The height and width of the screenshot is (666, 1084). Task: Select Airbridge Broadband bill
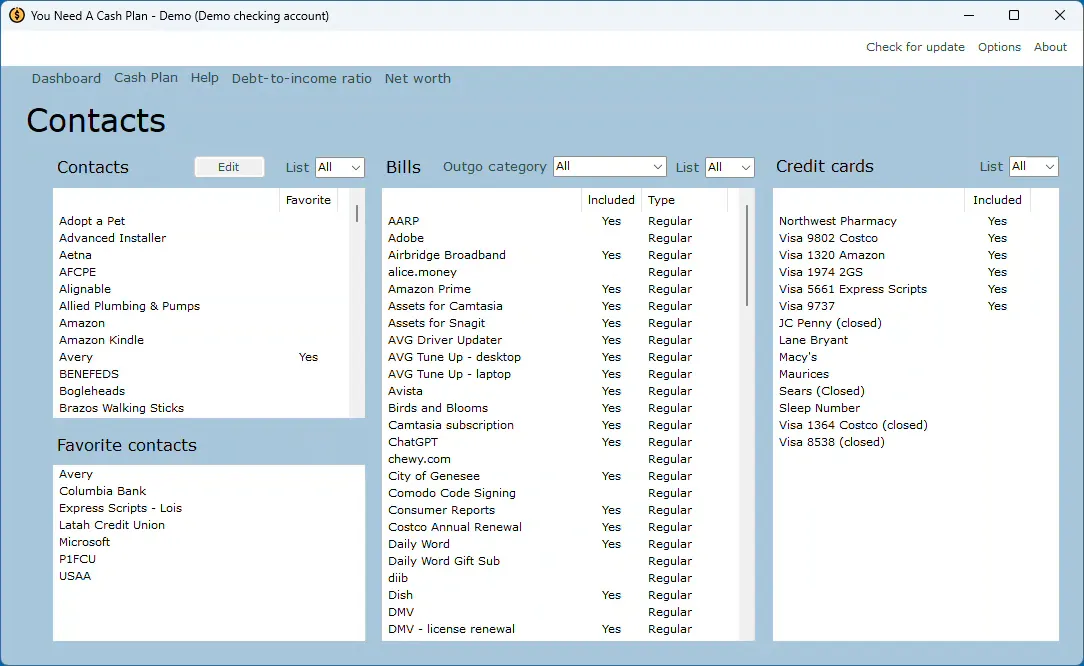pos(447,255)
